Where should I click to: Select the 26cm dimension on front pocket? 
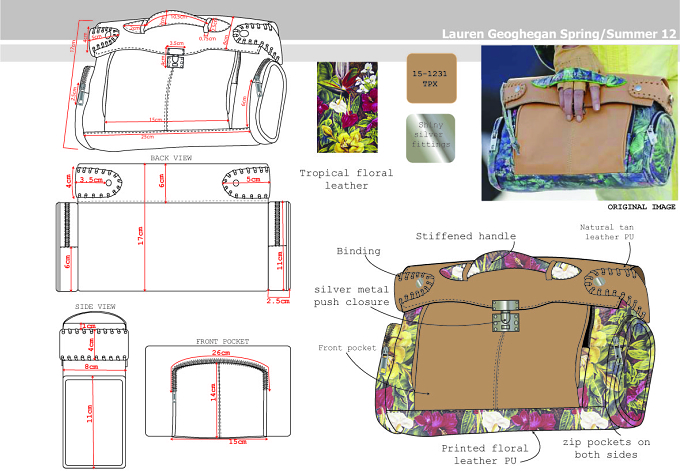(221, 353)
